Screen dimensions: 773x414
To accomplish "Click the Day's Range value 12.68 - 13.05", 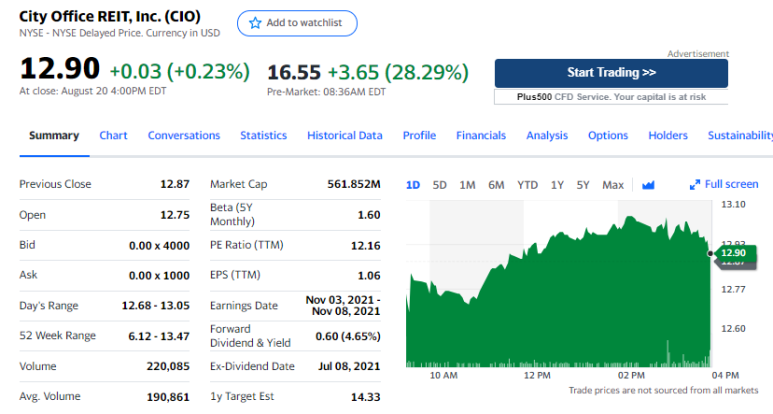I will 156,306.
